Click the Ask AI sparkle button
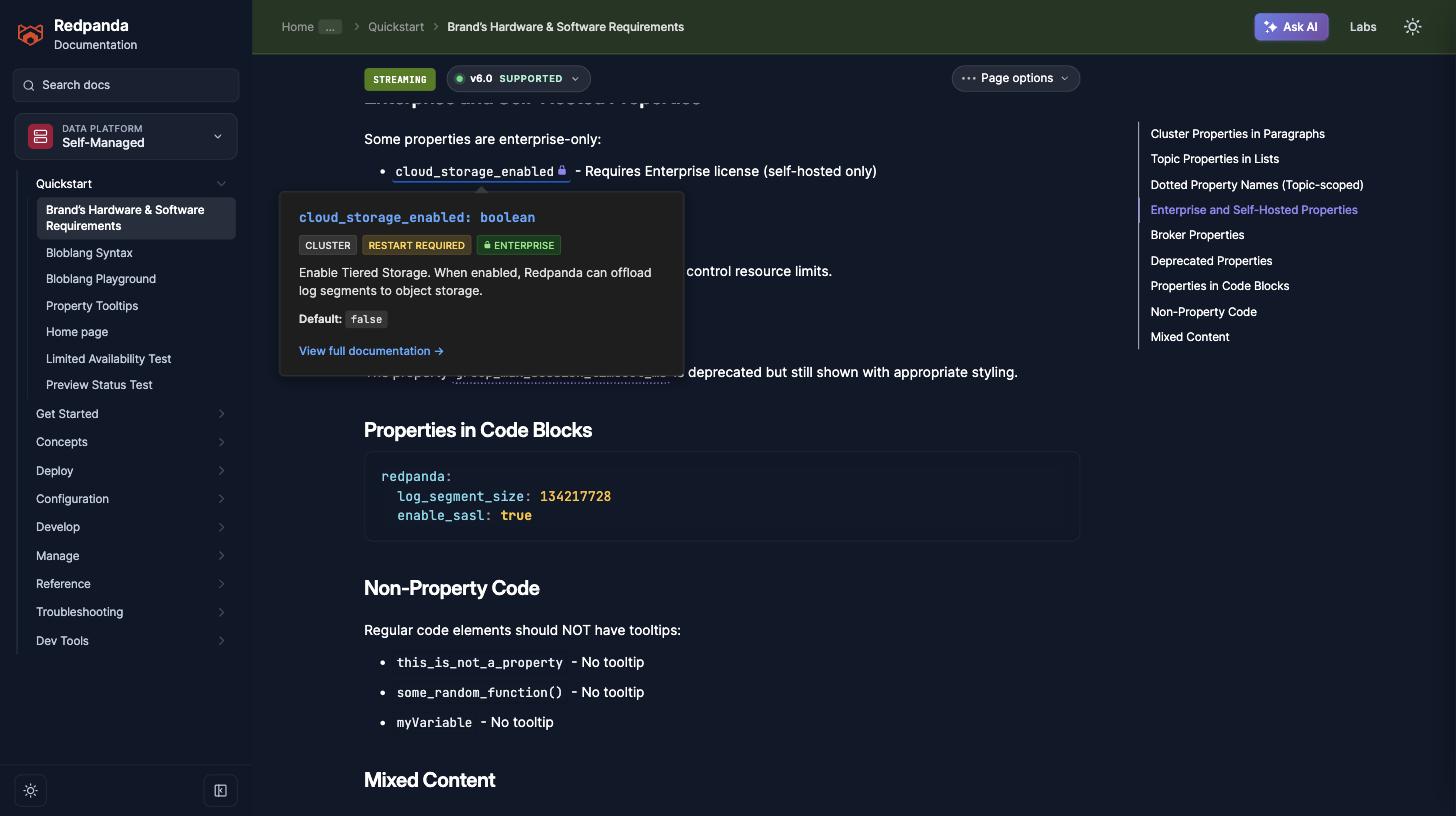This screenshot has width=1456, height=816. point(1291,27)
